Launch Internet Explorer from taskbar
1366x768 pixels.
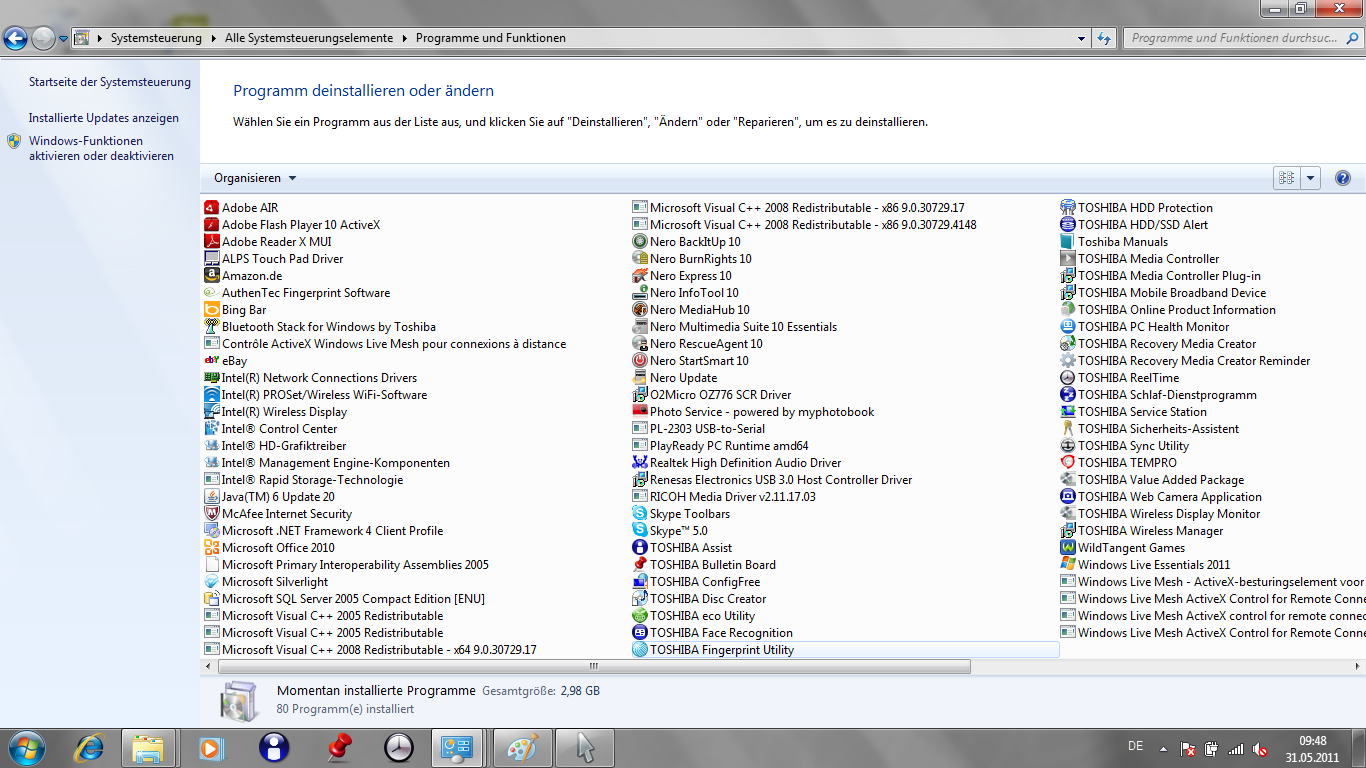tap(90, 748)
